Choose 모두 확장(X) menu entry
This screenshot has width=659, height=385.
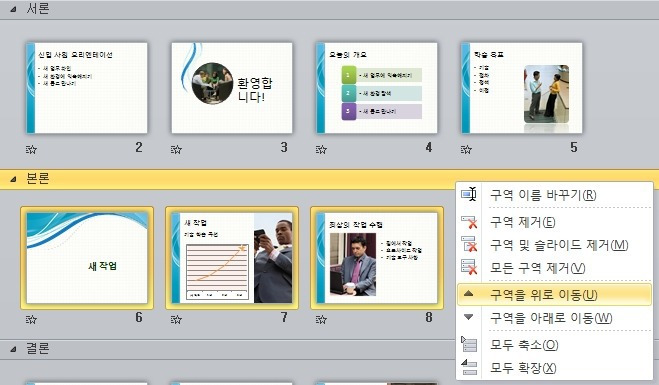pyautogui.click(x=554, y=368)
